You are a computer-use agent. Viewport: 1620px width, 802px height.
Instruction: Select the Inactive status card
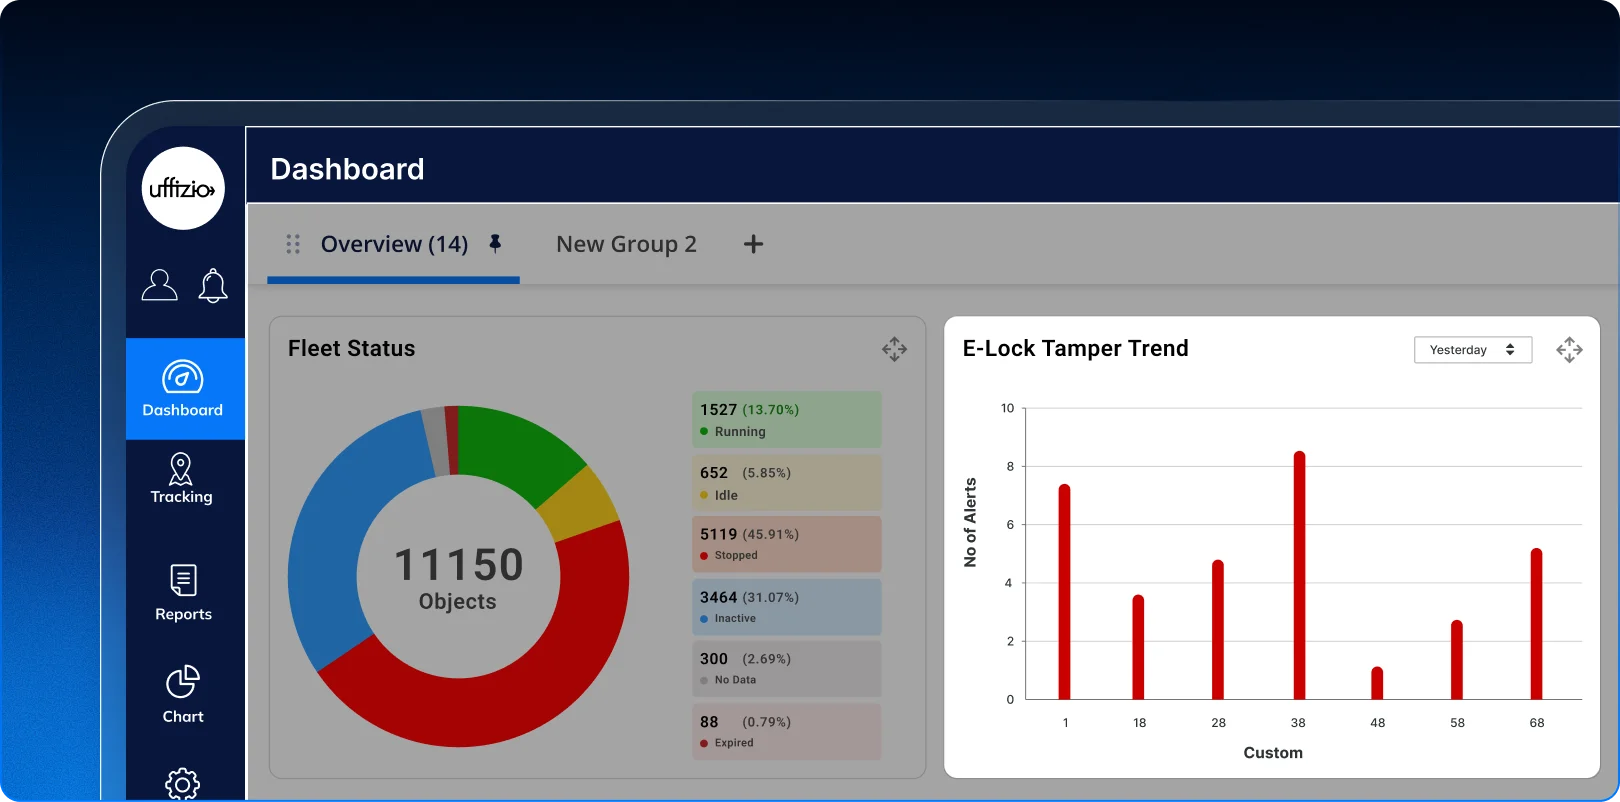(787, 607)
